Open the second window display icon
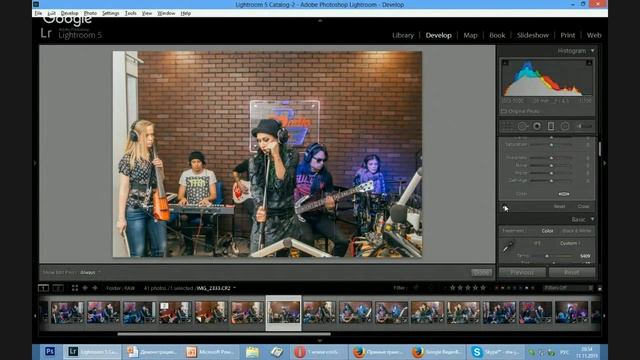Screen dimensions: 640x360 58,288
